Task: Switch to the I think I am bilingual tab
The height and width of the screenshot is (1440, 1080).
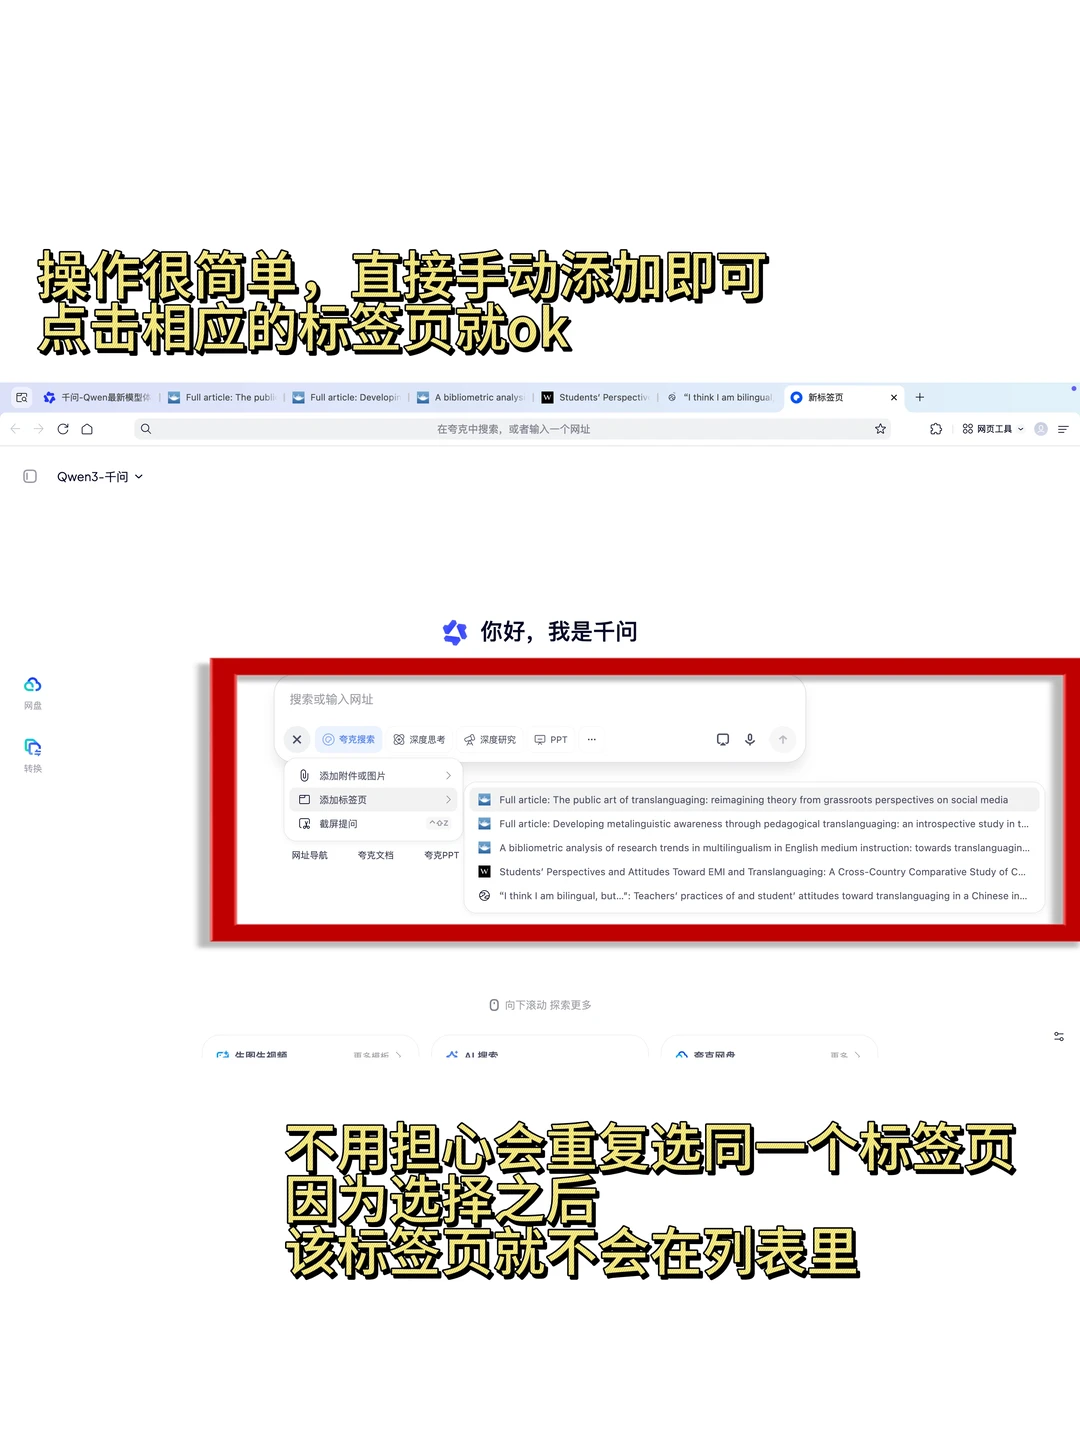Action: (x=720, y=397)
